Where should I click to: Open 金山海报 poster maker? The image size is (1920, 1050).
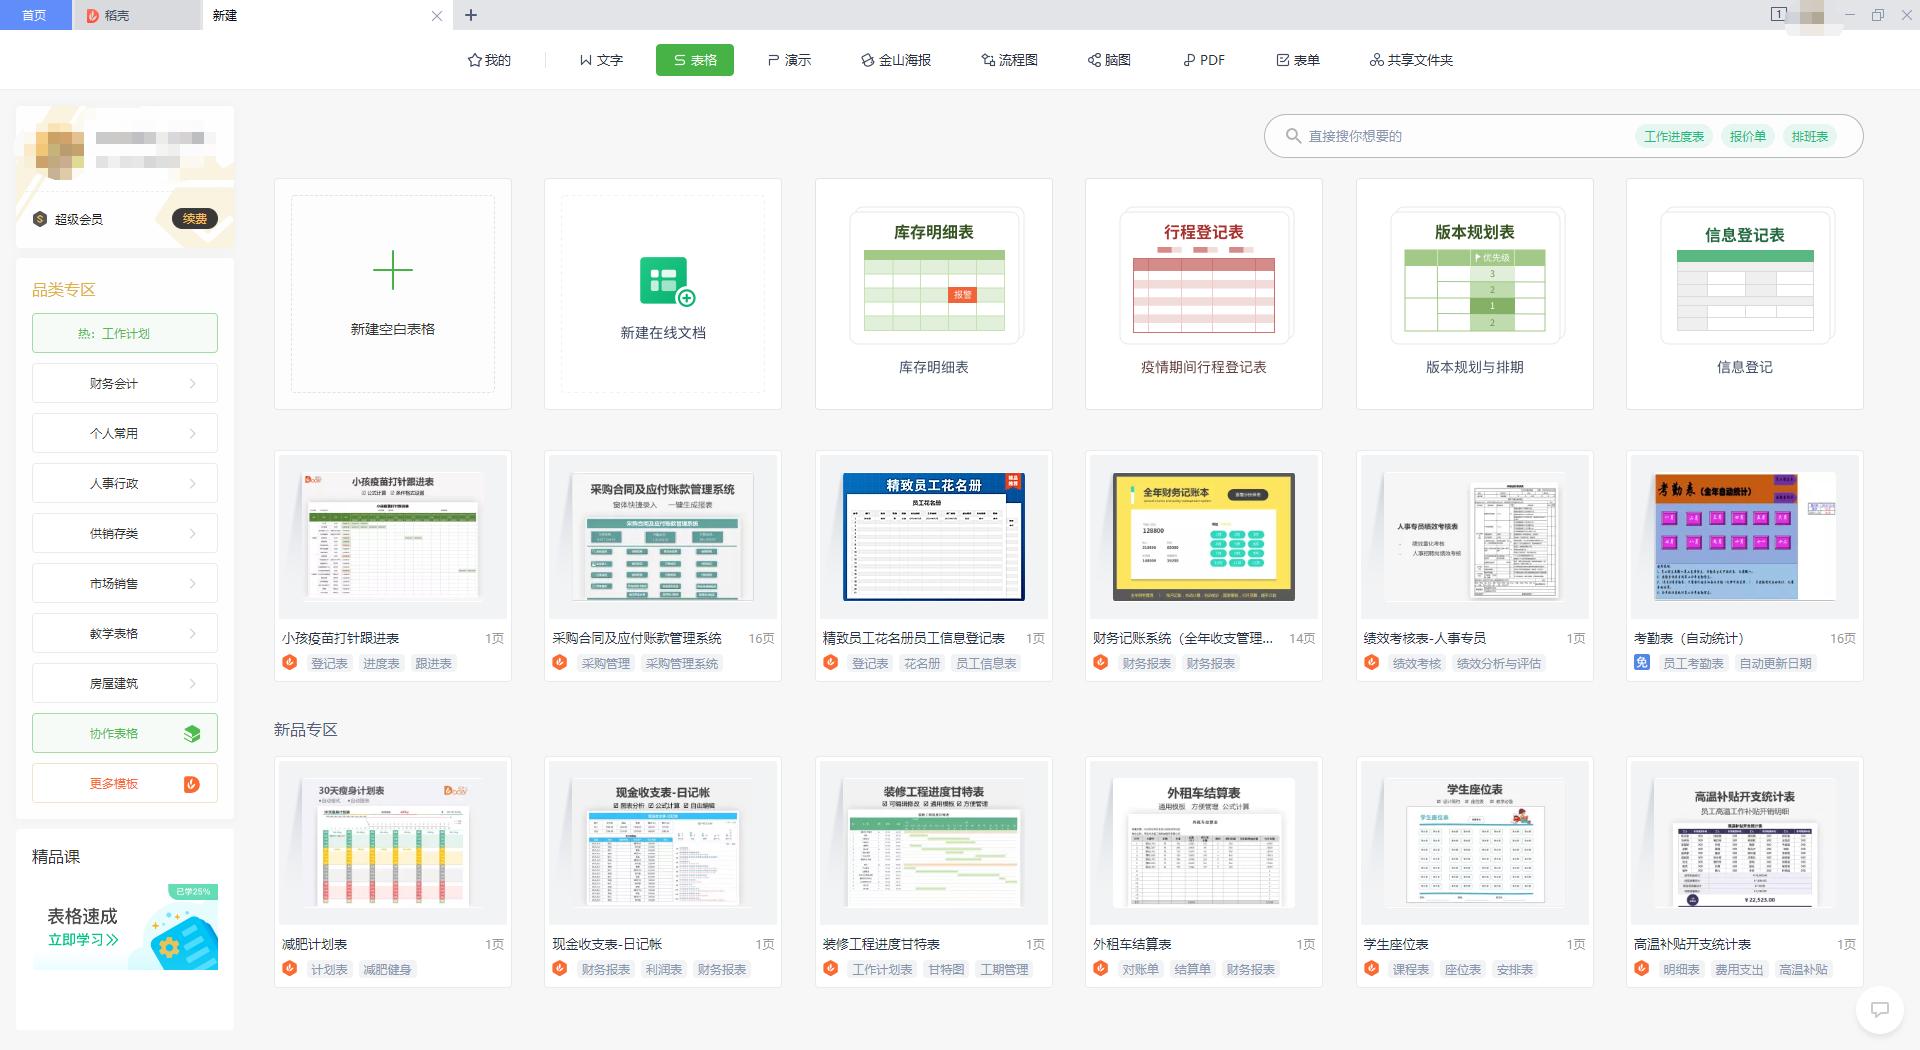[x=895, y=60]
